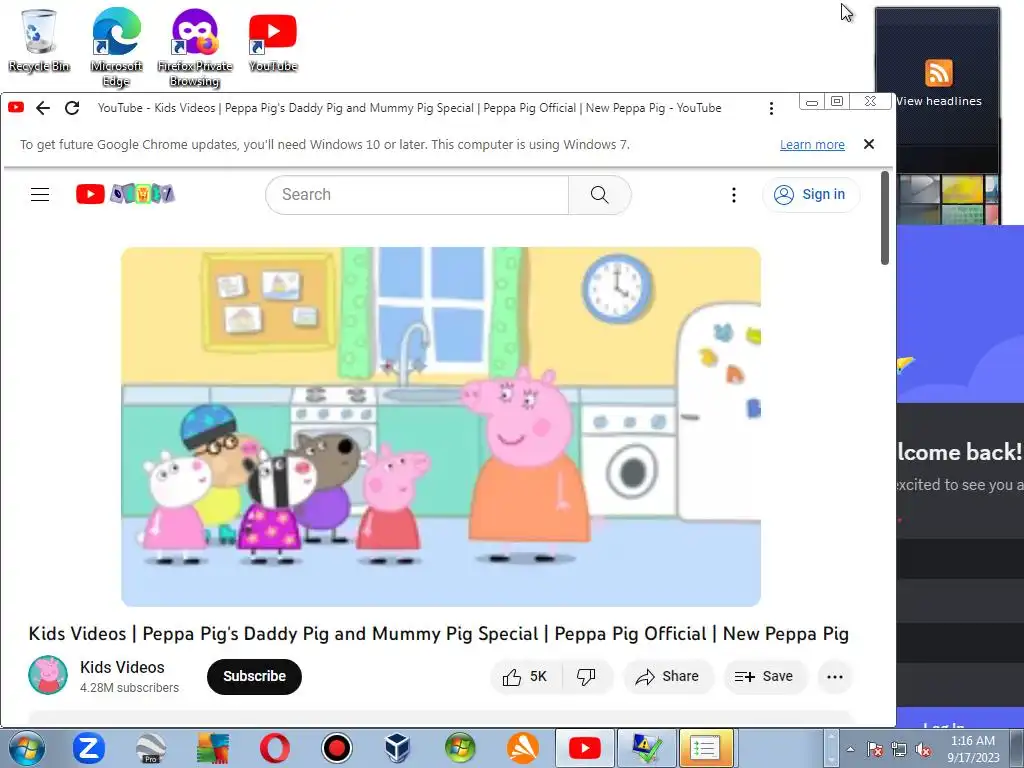Open the YouTube hamburger guide menu
1024x768 pixels.
40,195
